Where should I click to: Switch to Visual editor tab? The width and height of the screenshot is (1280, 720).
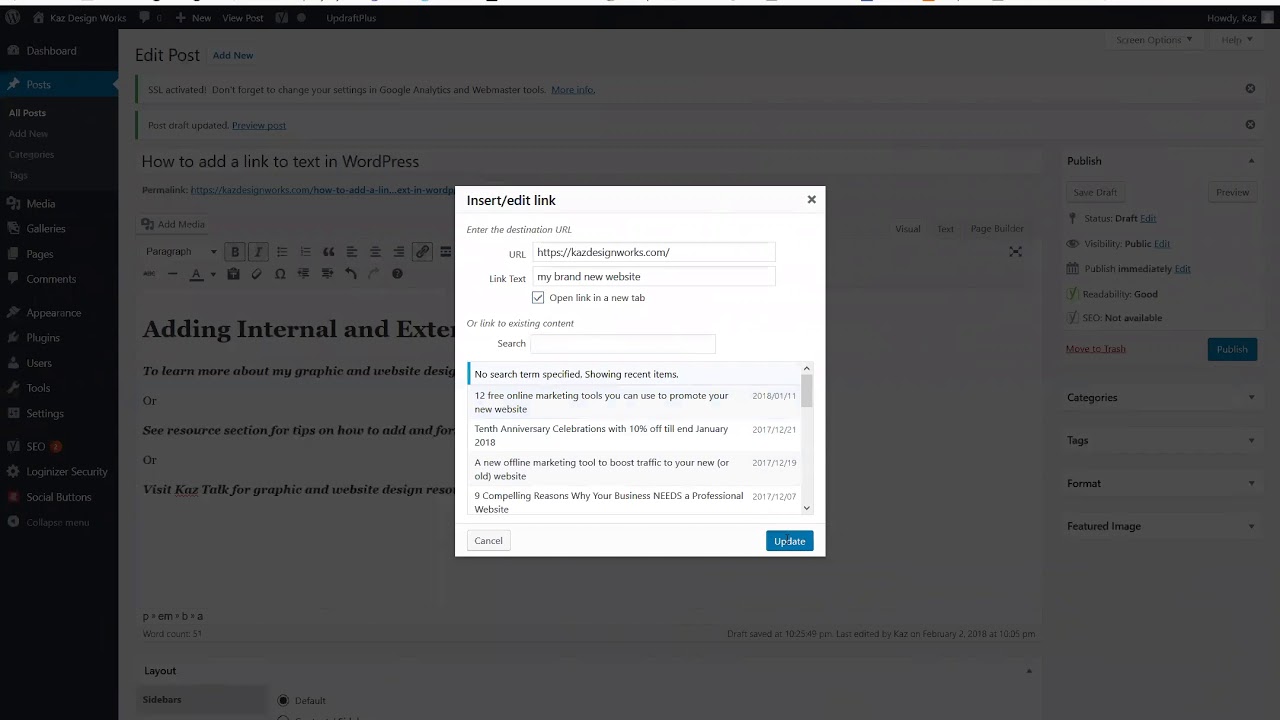[908, 229]
